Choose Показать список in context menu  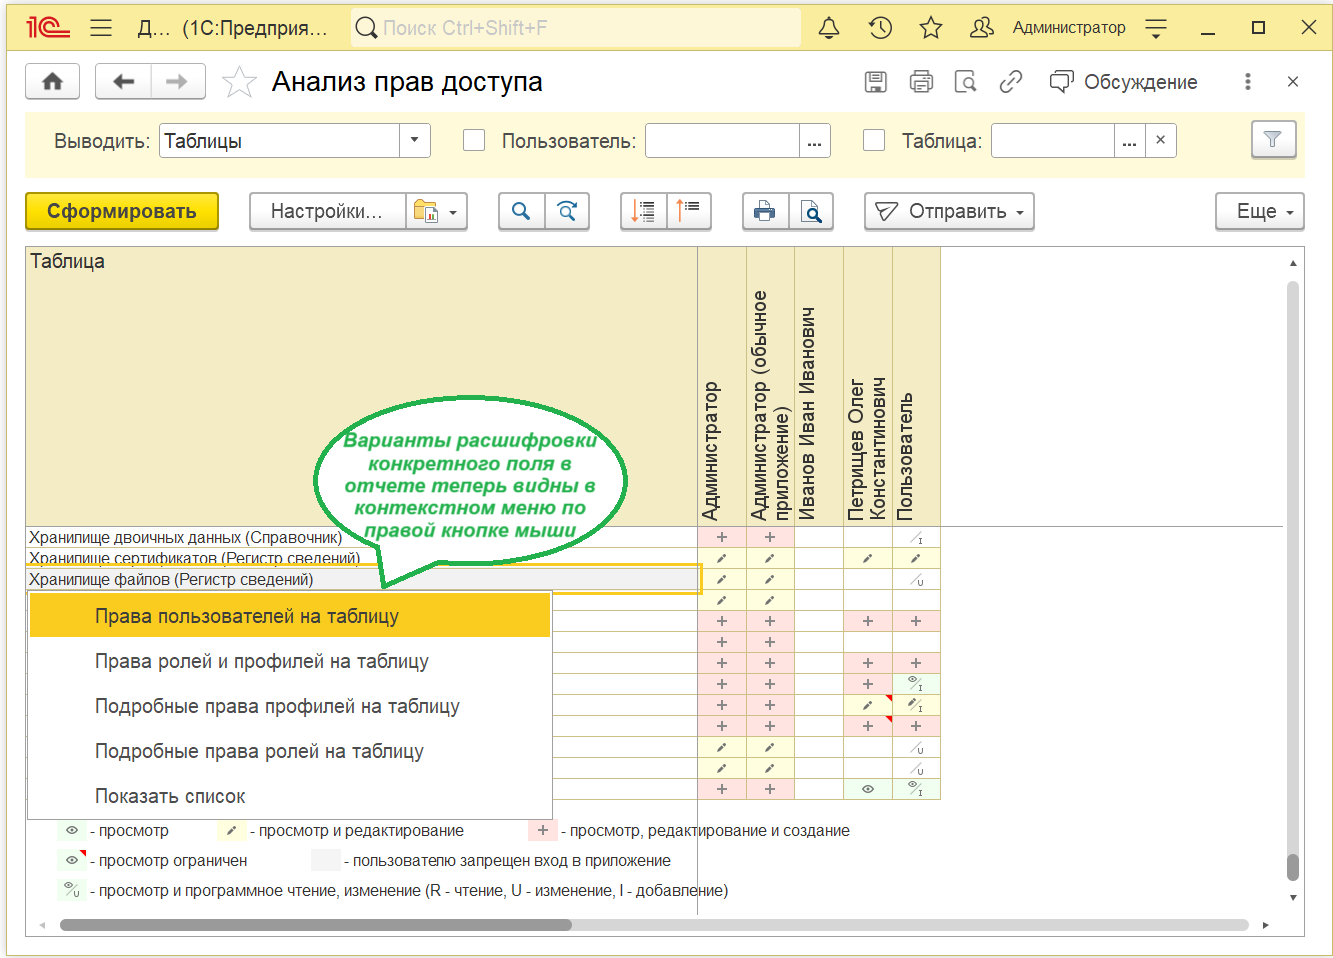point(170,796)
